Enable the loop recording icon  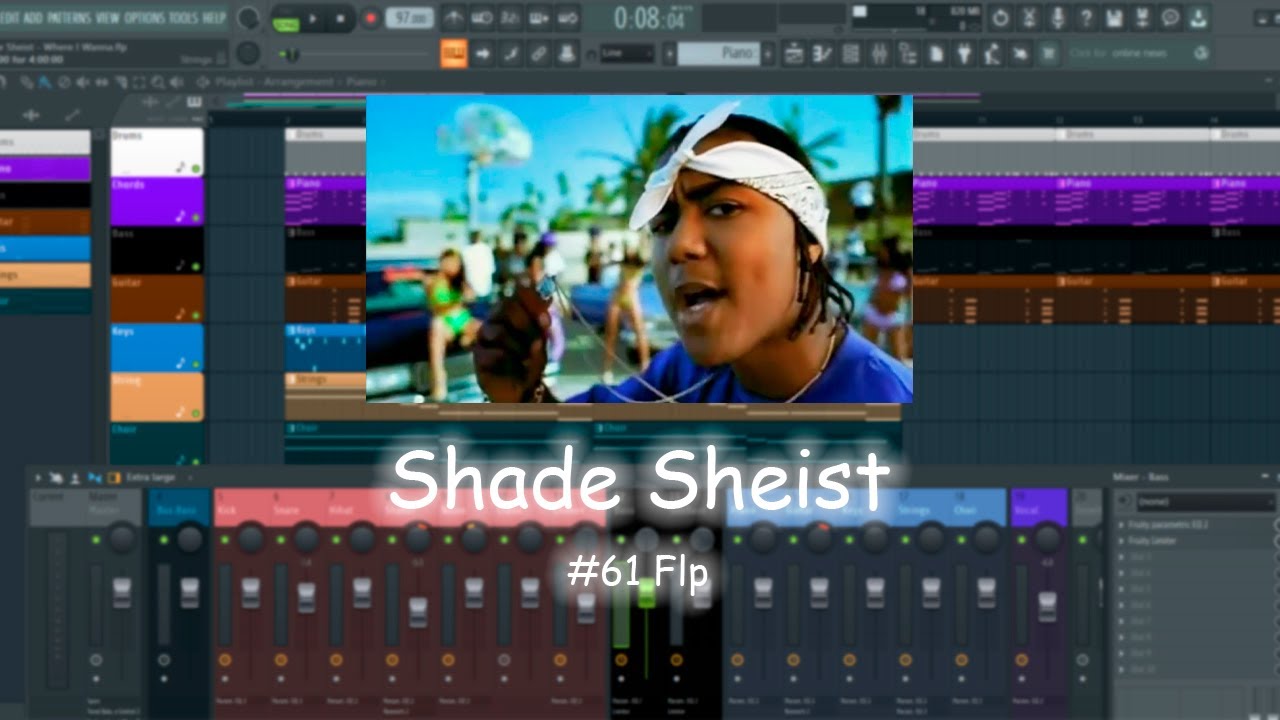coord(568,18)
